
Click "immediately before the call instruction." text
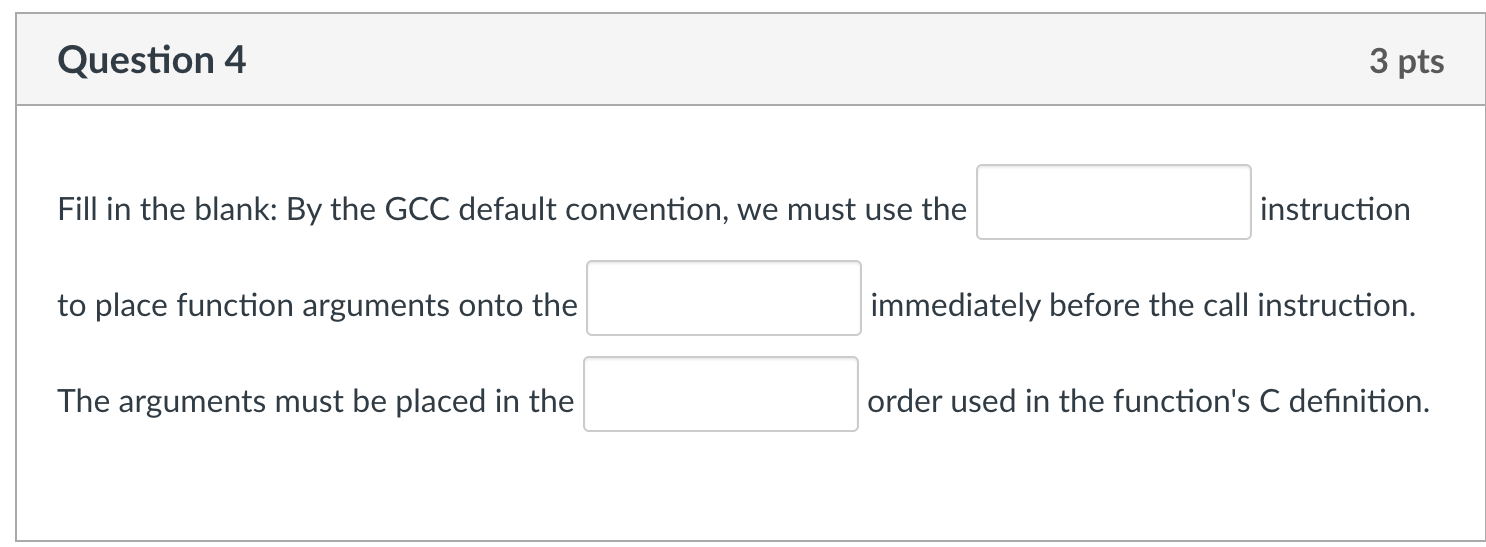(x=1143, y=306)
